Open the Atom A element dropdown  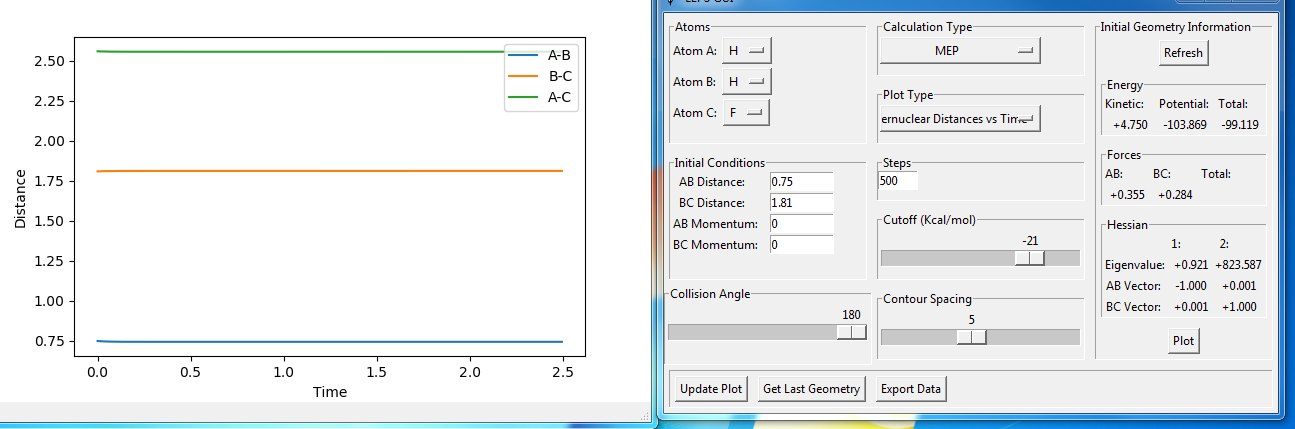(747, 50)
